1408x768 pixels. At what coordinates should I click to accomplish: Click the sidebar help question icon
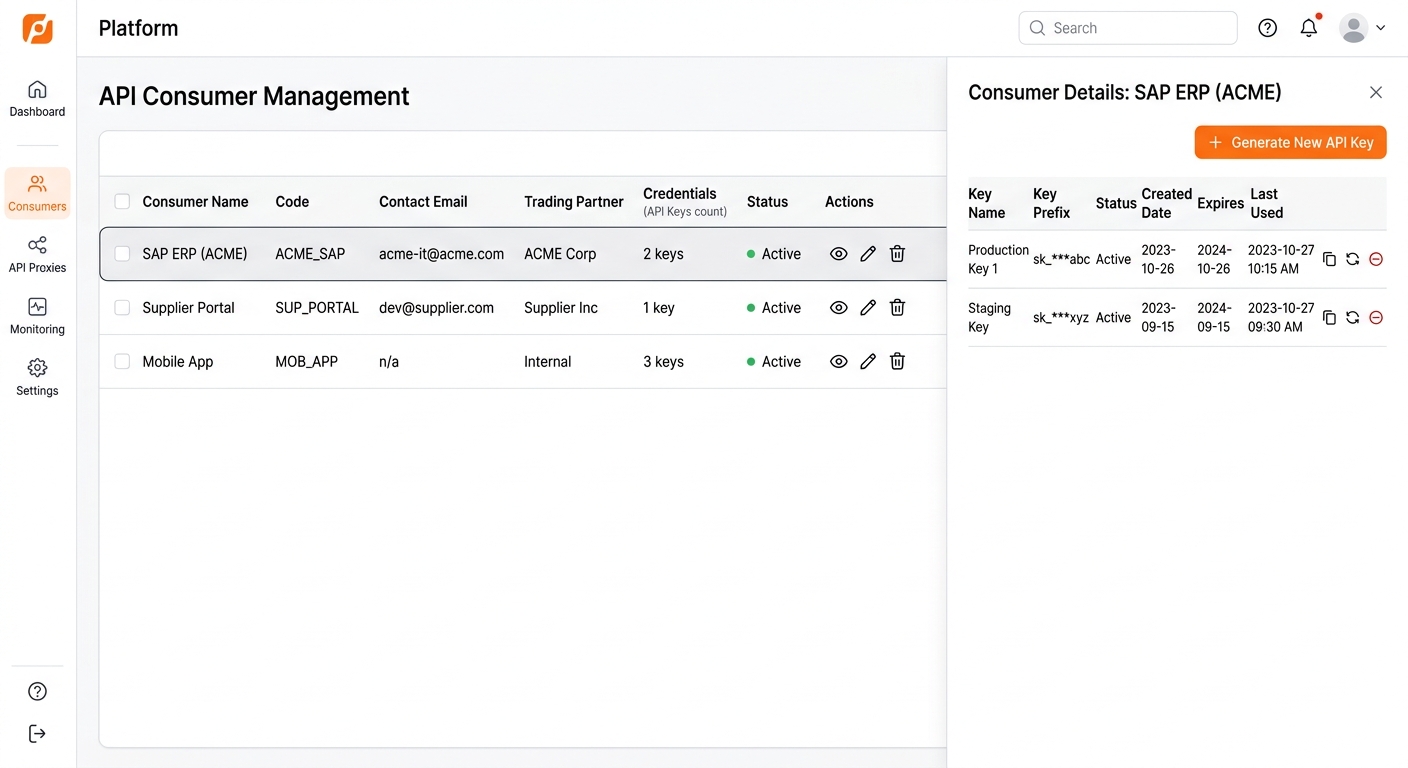point(37,691)
